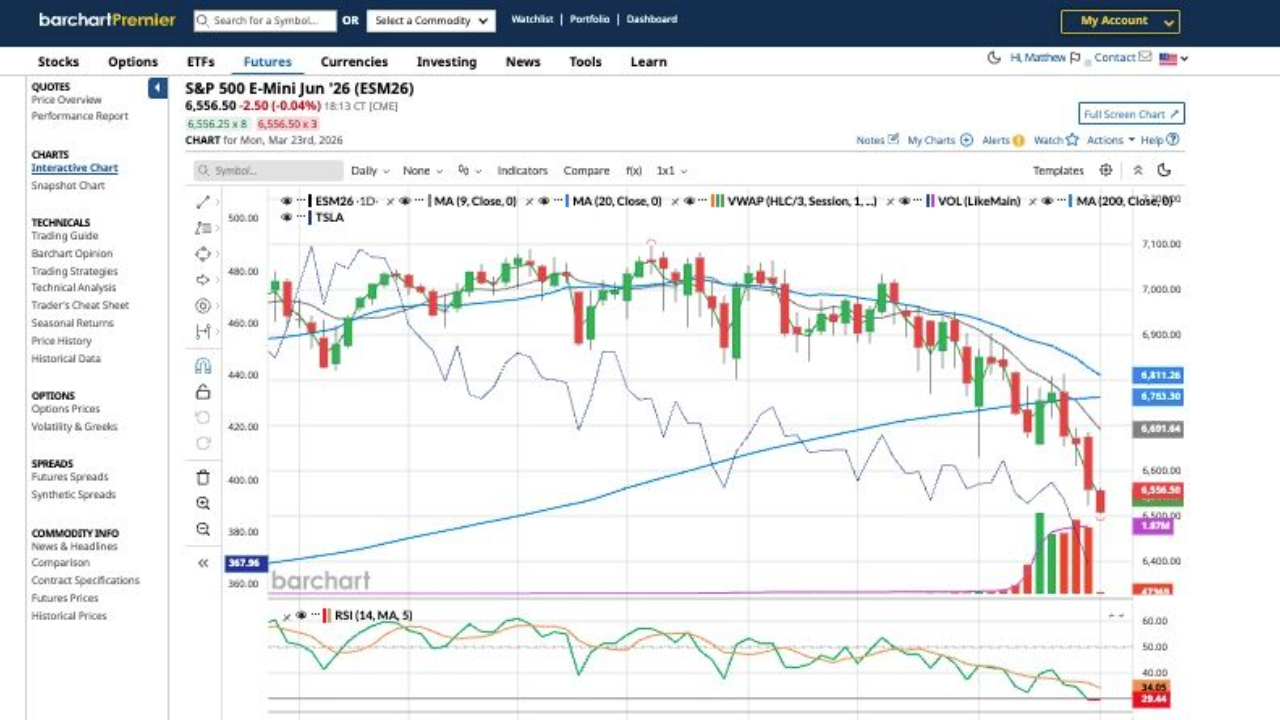The height and width of the screenshot is (720, 1280).
Task: Open the Select a Commodity dropdown
Action: click(x=431, y=20)
